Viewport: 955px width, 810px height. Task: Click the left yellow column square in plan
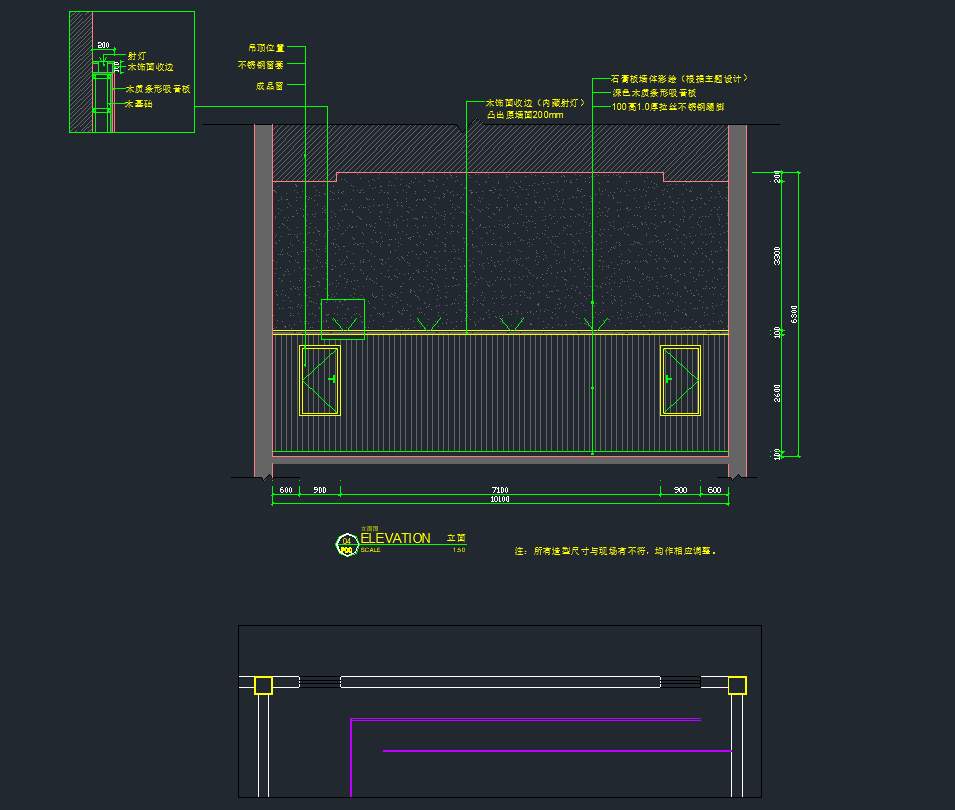[263, 685]
